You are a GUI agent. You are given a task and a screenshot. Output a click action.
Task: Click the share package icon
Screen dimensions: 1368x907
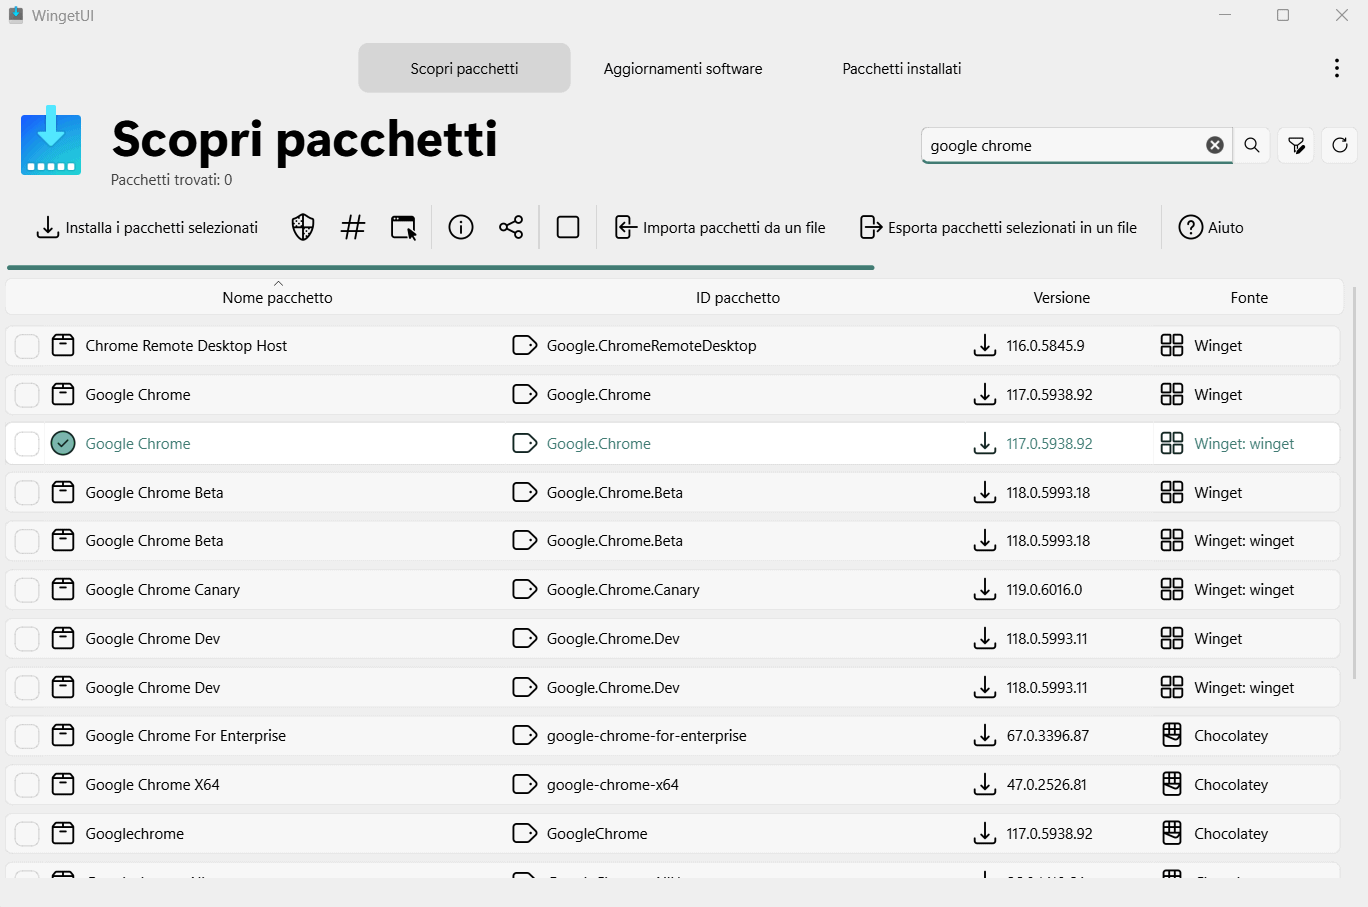(511, 228)
